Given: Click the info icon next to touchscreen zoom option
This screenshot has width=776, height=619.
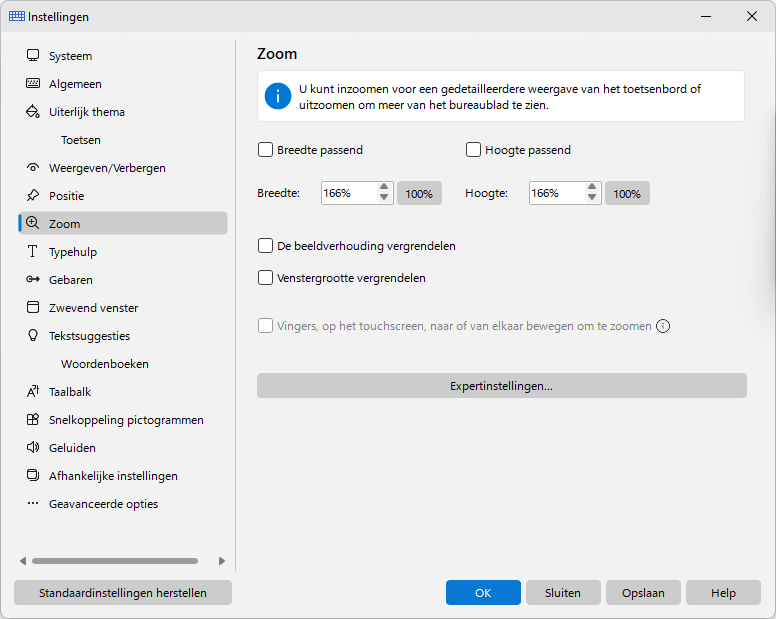Looking at the screenshot, I should (663, 326).
